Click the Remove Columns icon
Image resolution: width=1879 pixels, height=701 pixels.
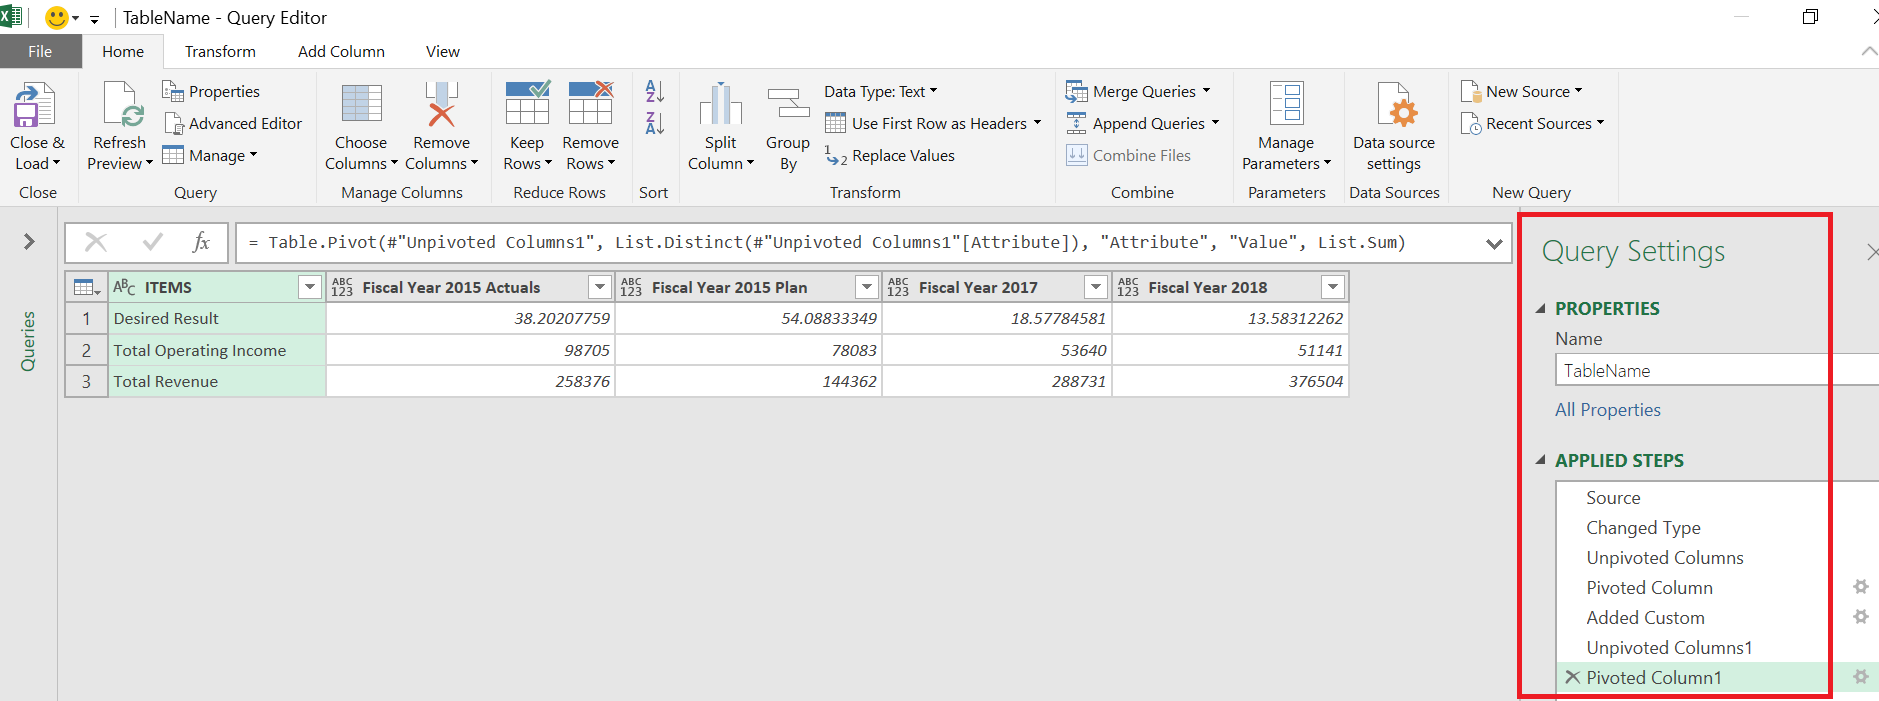[x=441, y=105]
